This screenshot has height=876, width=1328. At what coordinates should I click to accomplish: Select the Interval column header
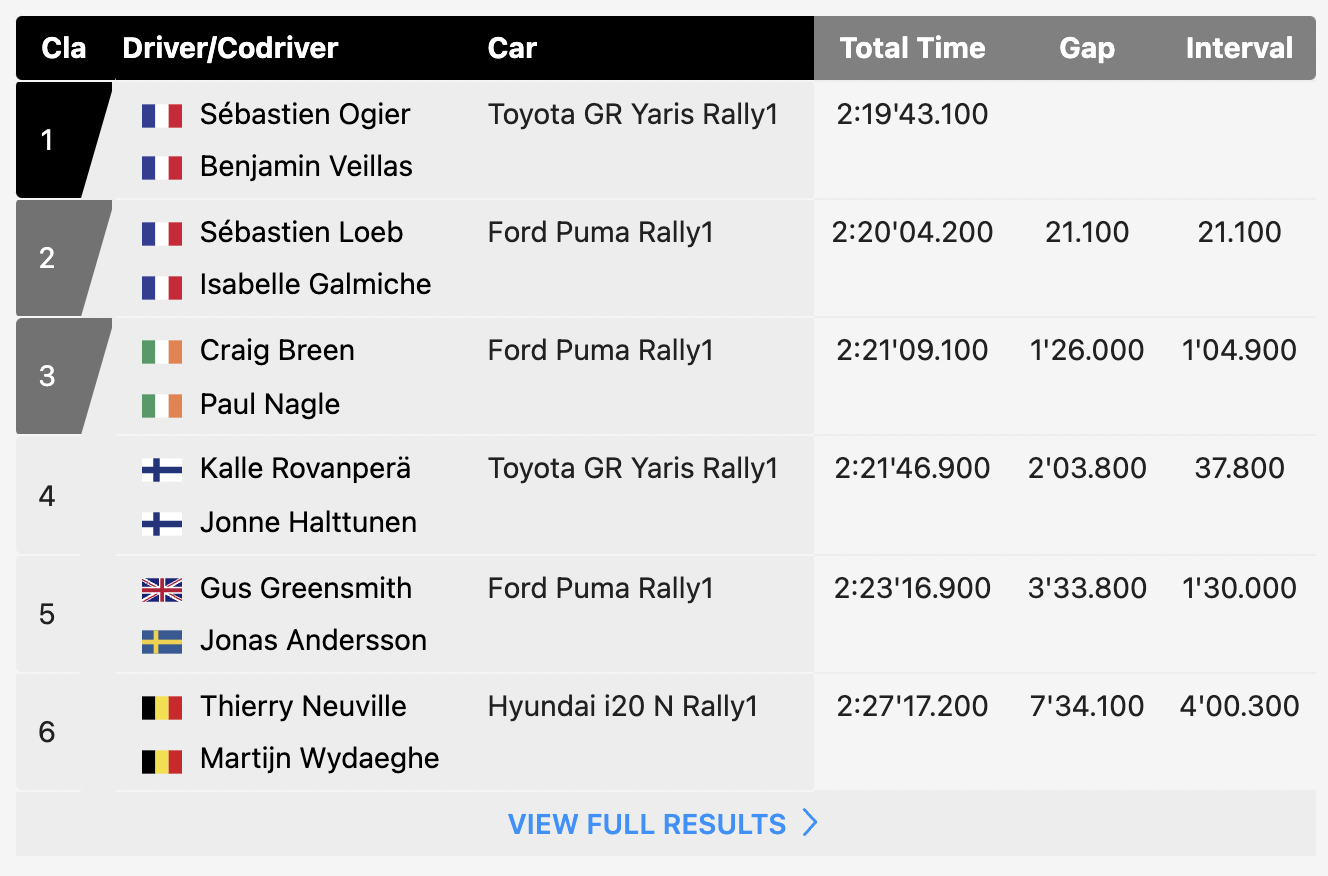pos(1239,48)
